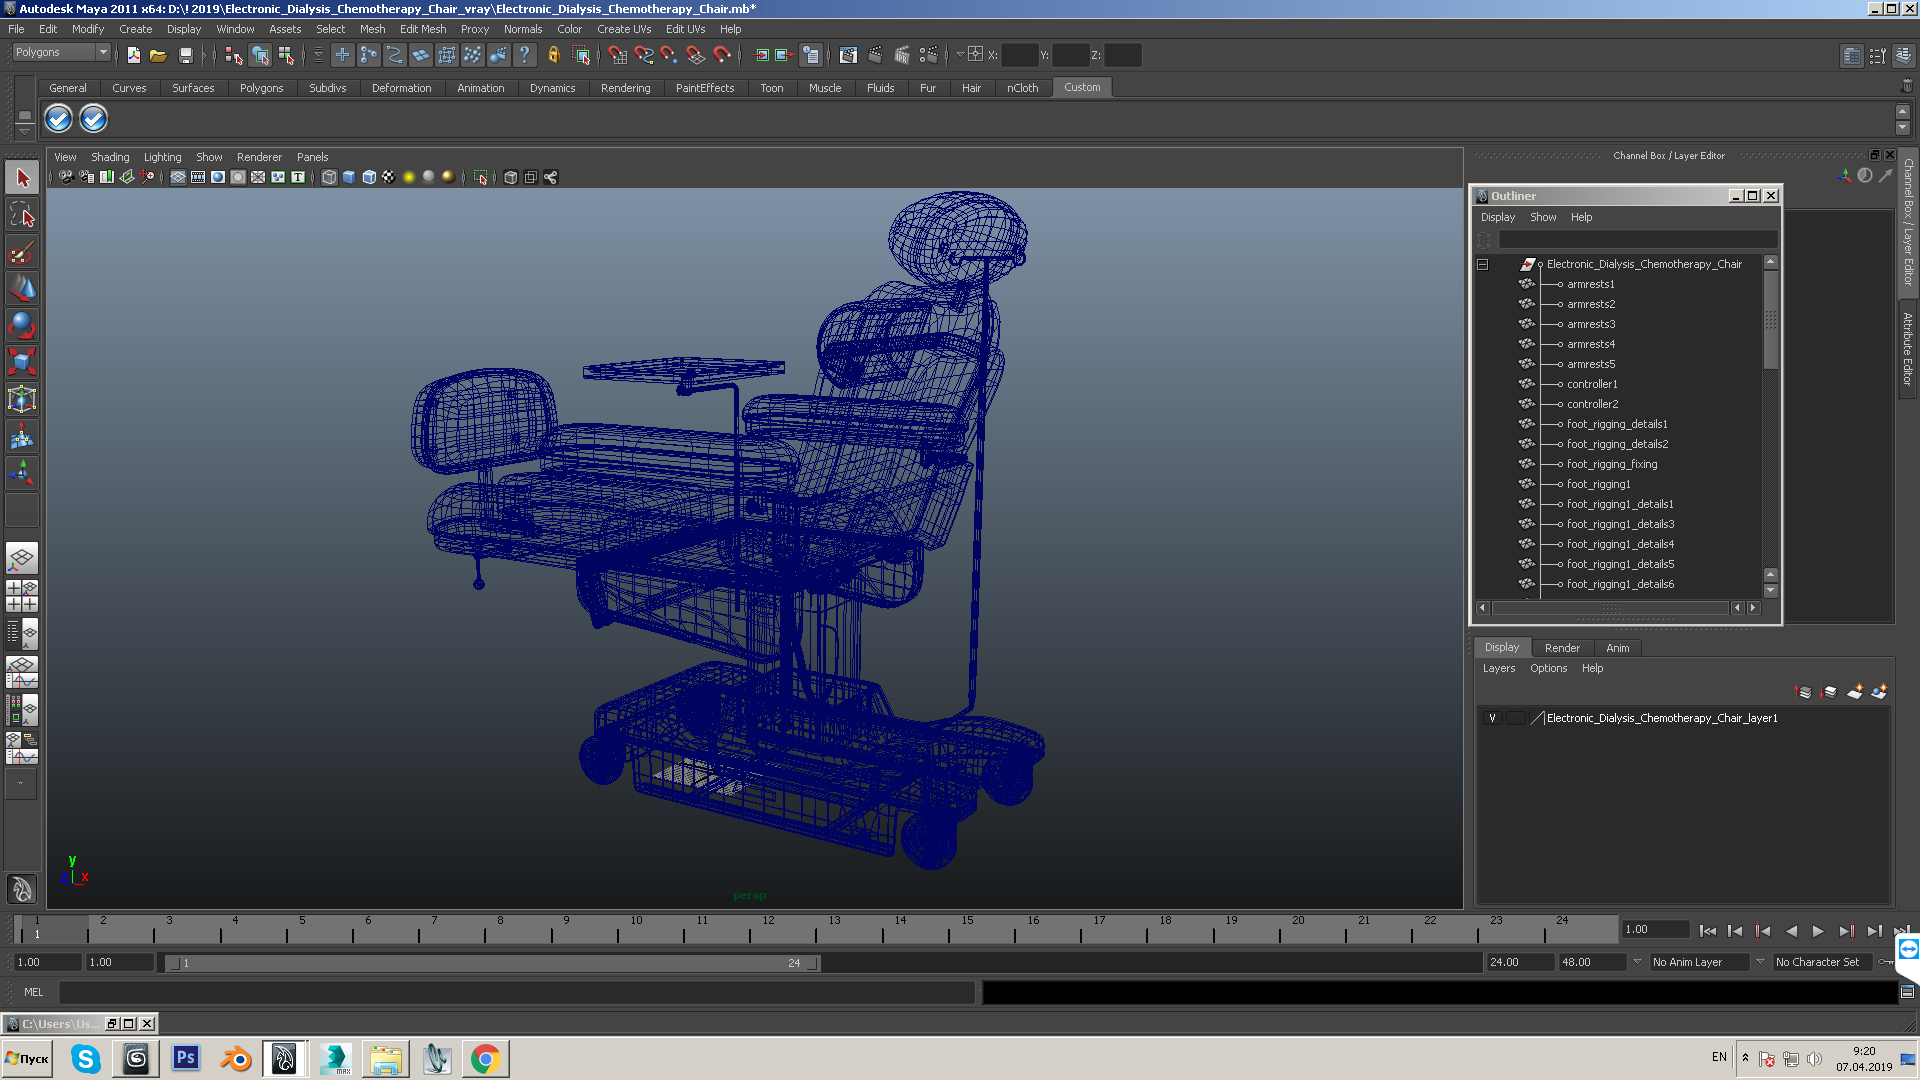This screenshot has height=1080, width=1920.
Task: Open the Anim layer tab
Action: (1617, 648)
